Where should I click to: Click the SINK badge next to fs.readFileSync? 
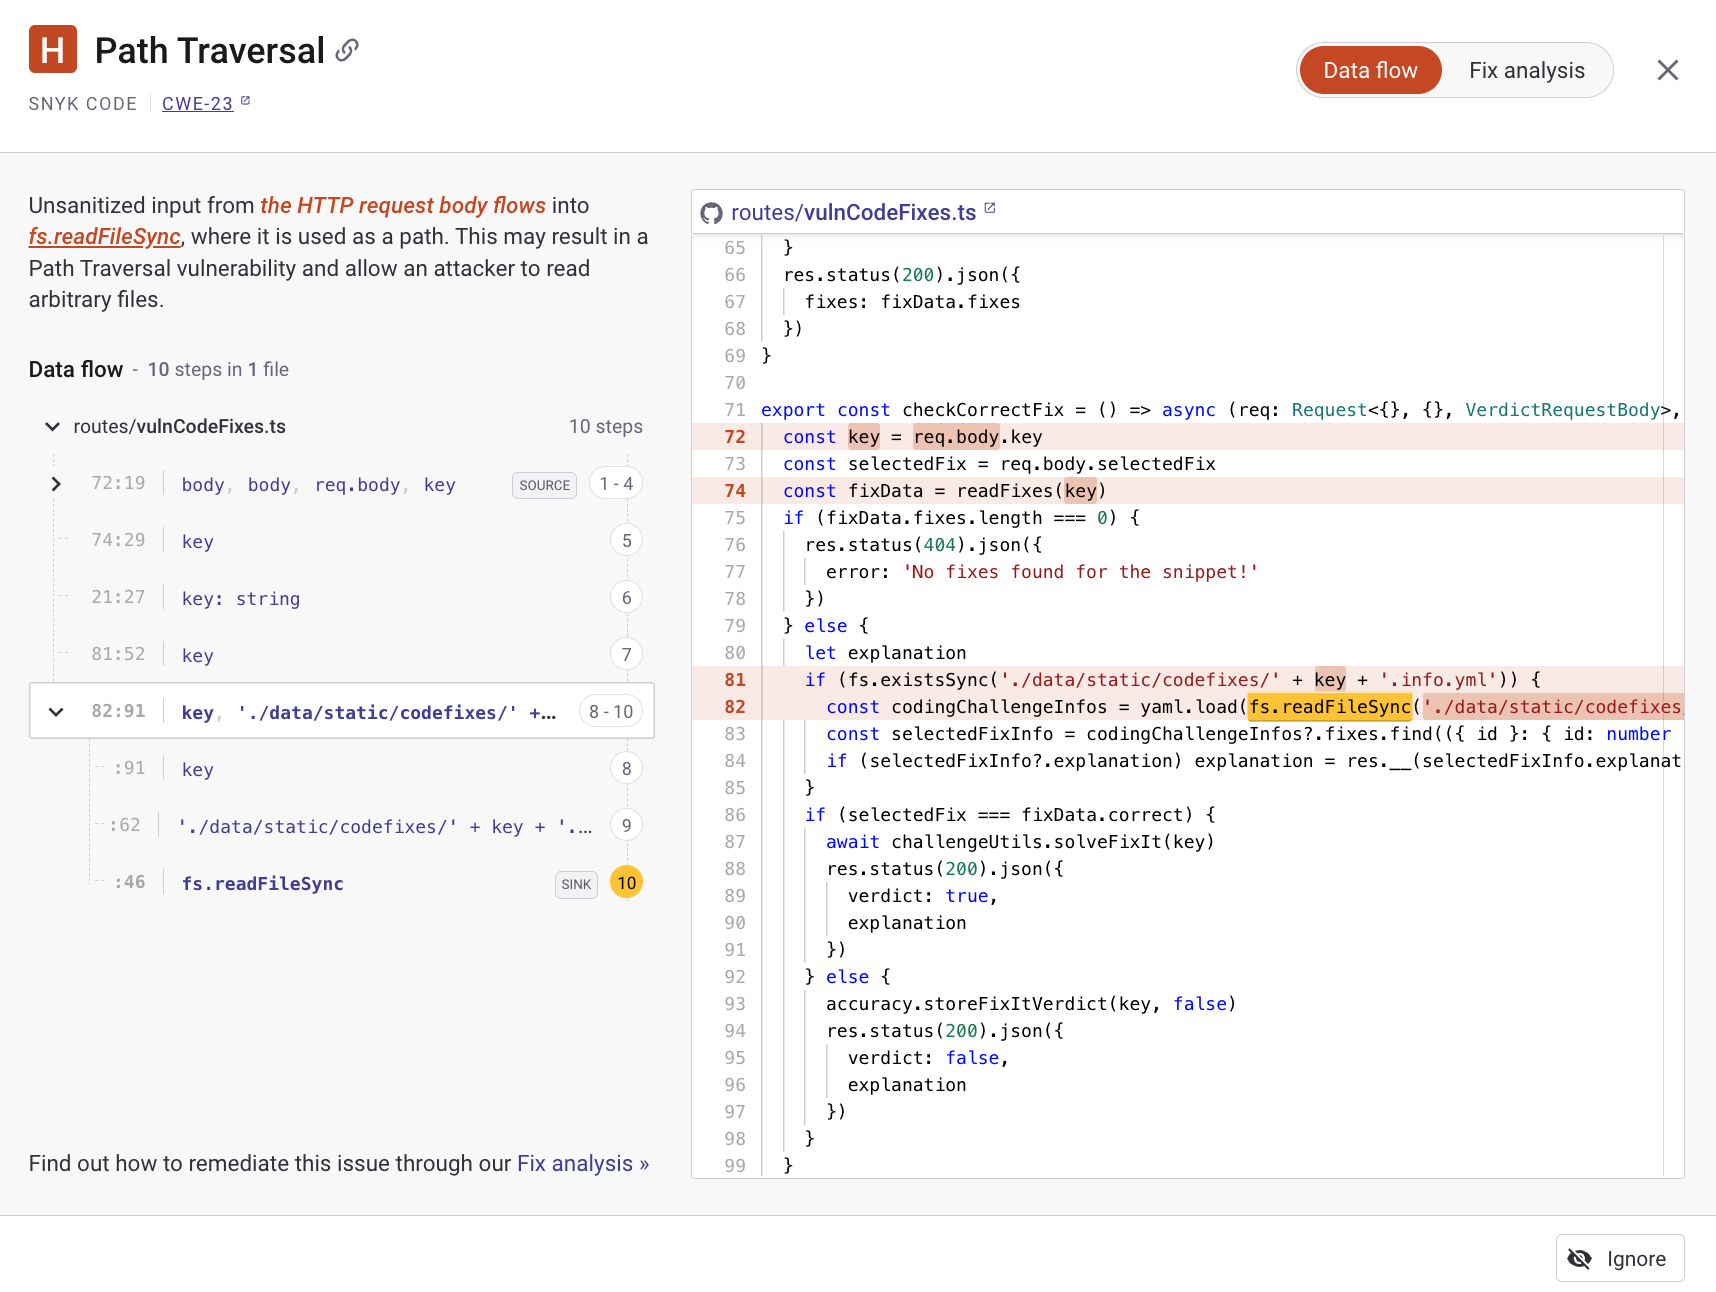tap(576, 884)
